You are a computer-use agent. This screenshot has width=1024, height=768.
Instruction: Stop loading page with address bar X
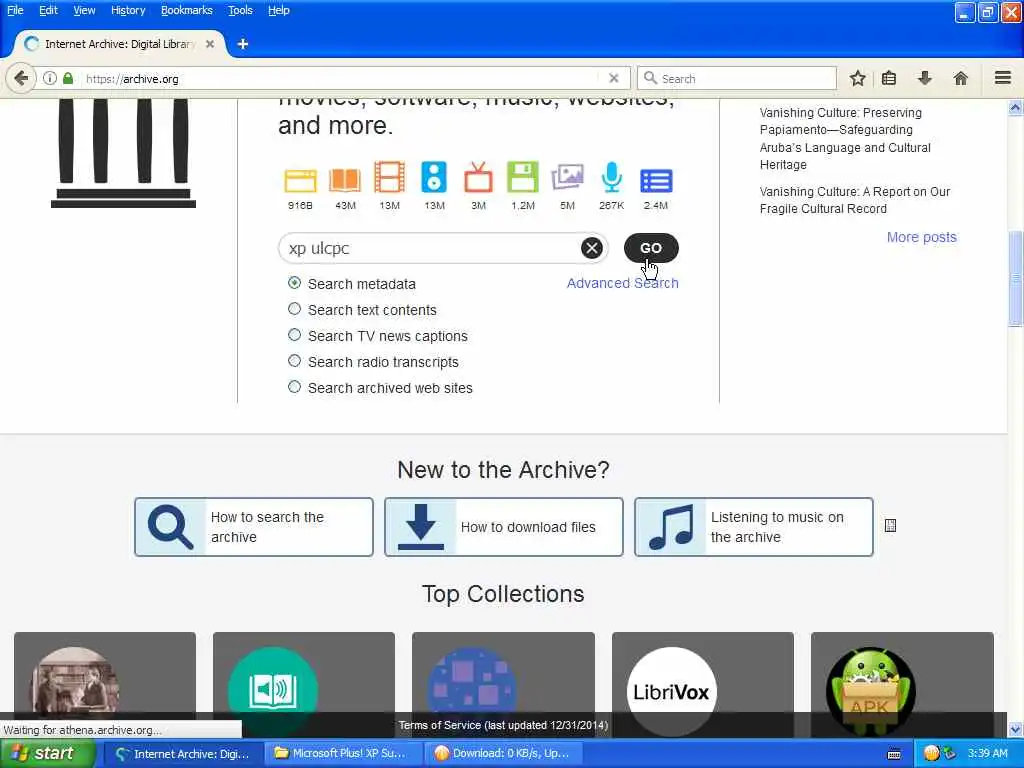point(613,78)
